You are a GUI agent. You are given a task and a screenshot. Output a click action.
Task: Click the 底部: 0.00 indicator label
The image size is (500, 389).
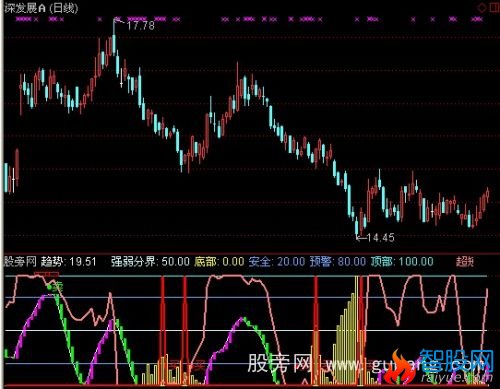(x=219, y=262)
